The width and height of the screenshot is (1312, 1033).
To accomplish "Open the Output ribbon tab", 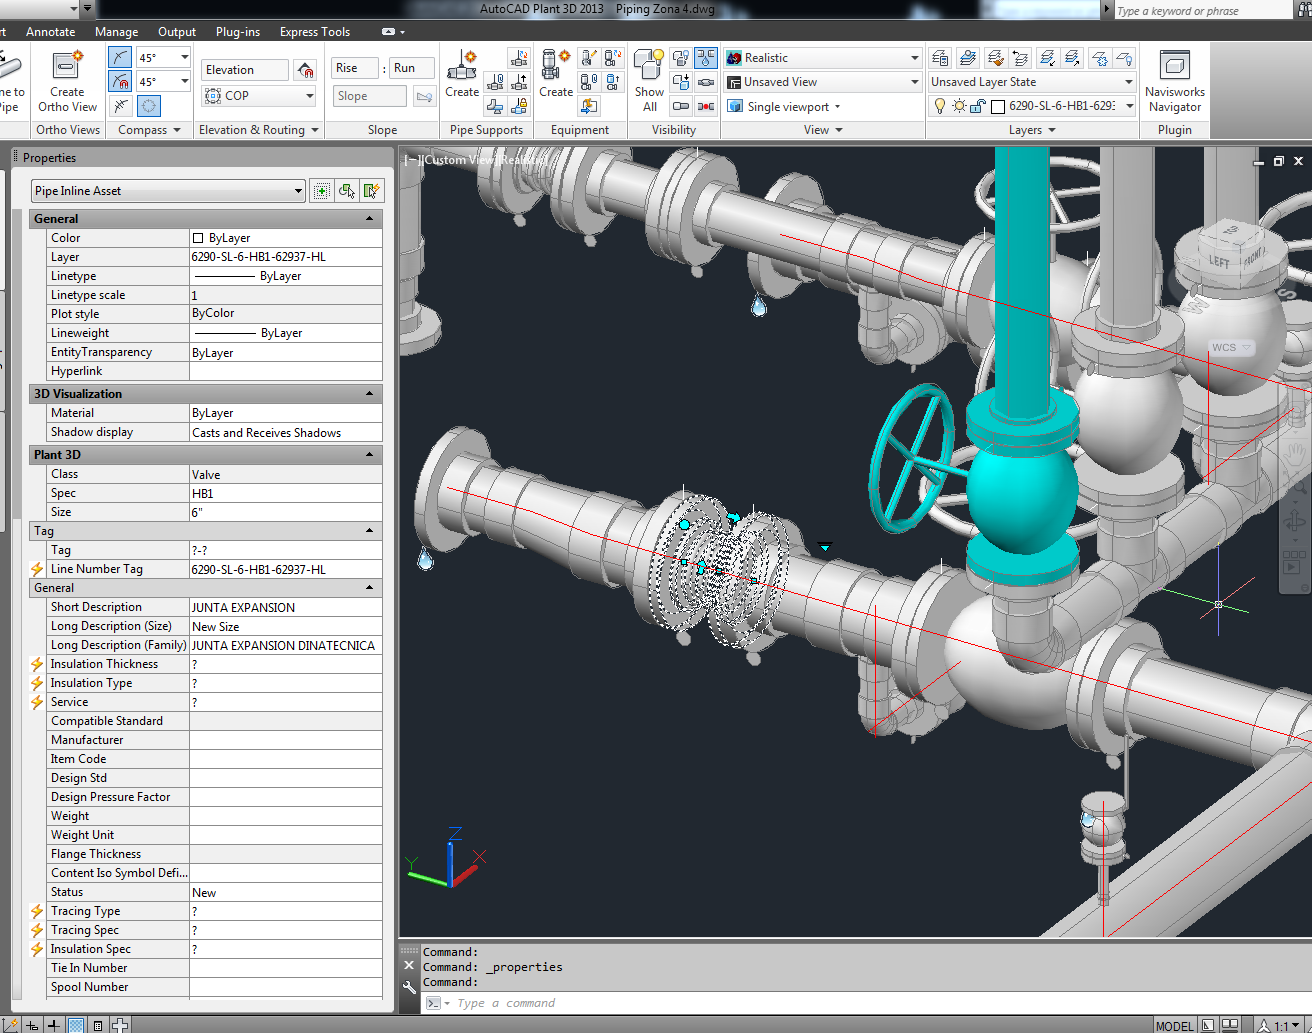I will [x=177, y=32].
